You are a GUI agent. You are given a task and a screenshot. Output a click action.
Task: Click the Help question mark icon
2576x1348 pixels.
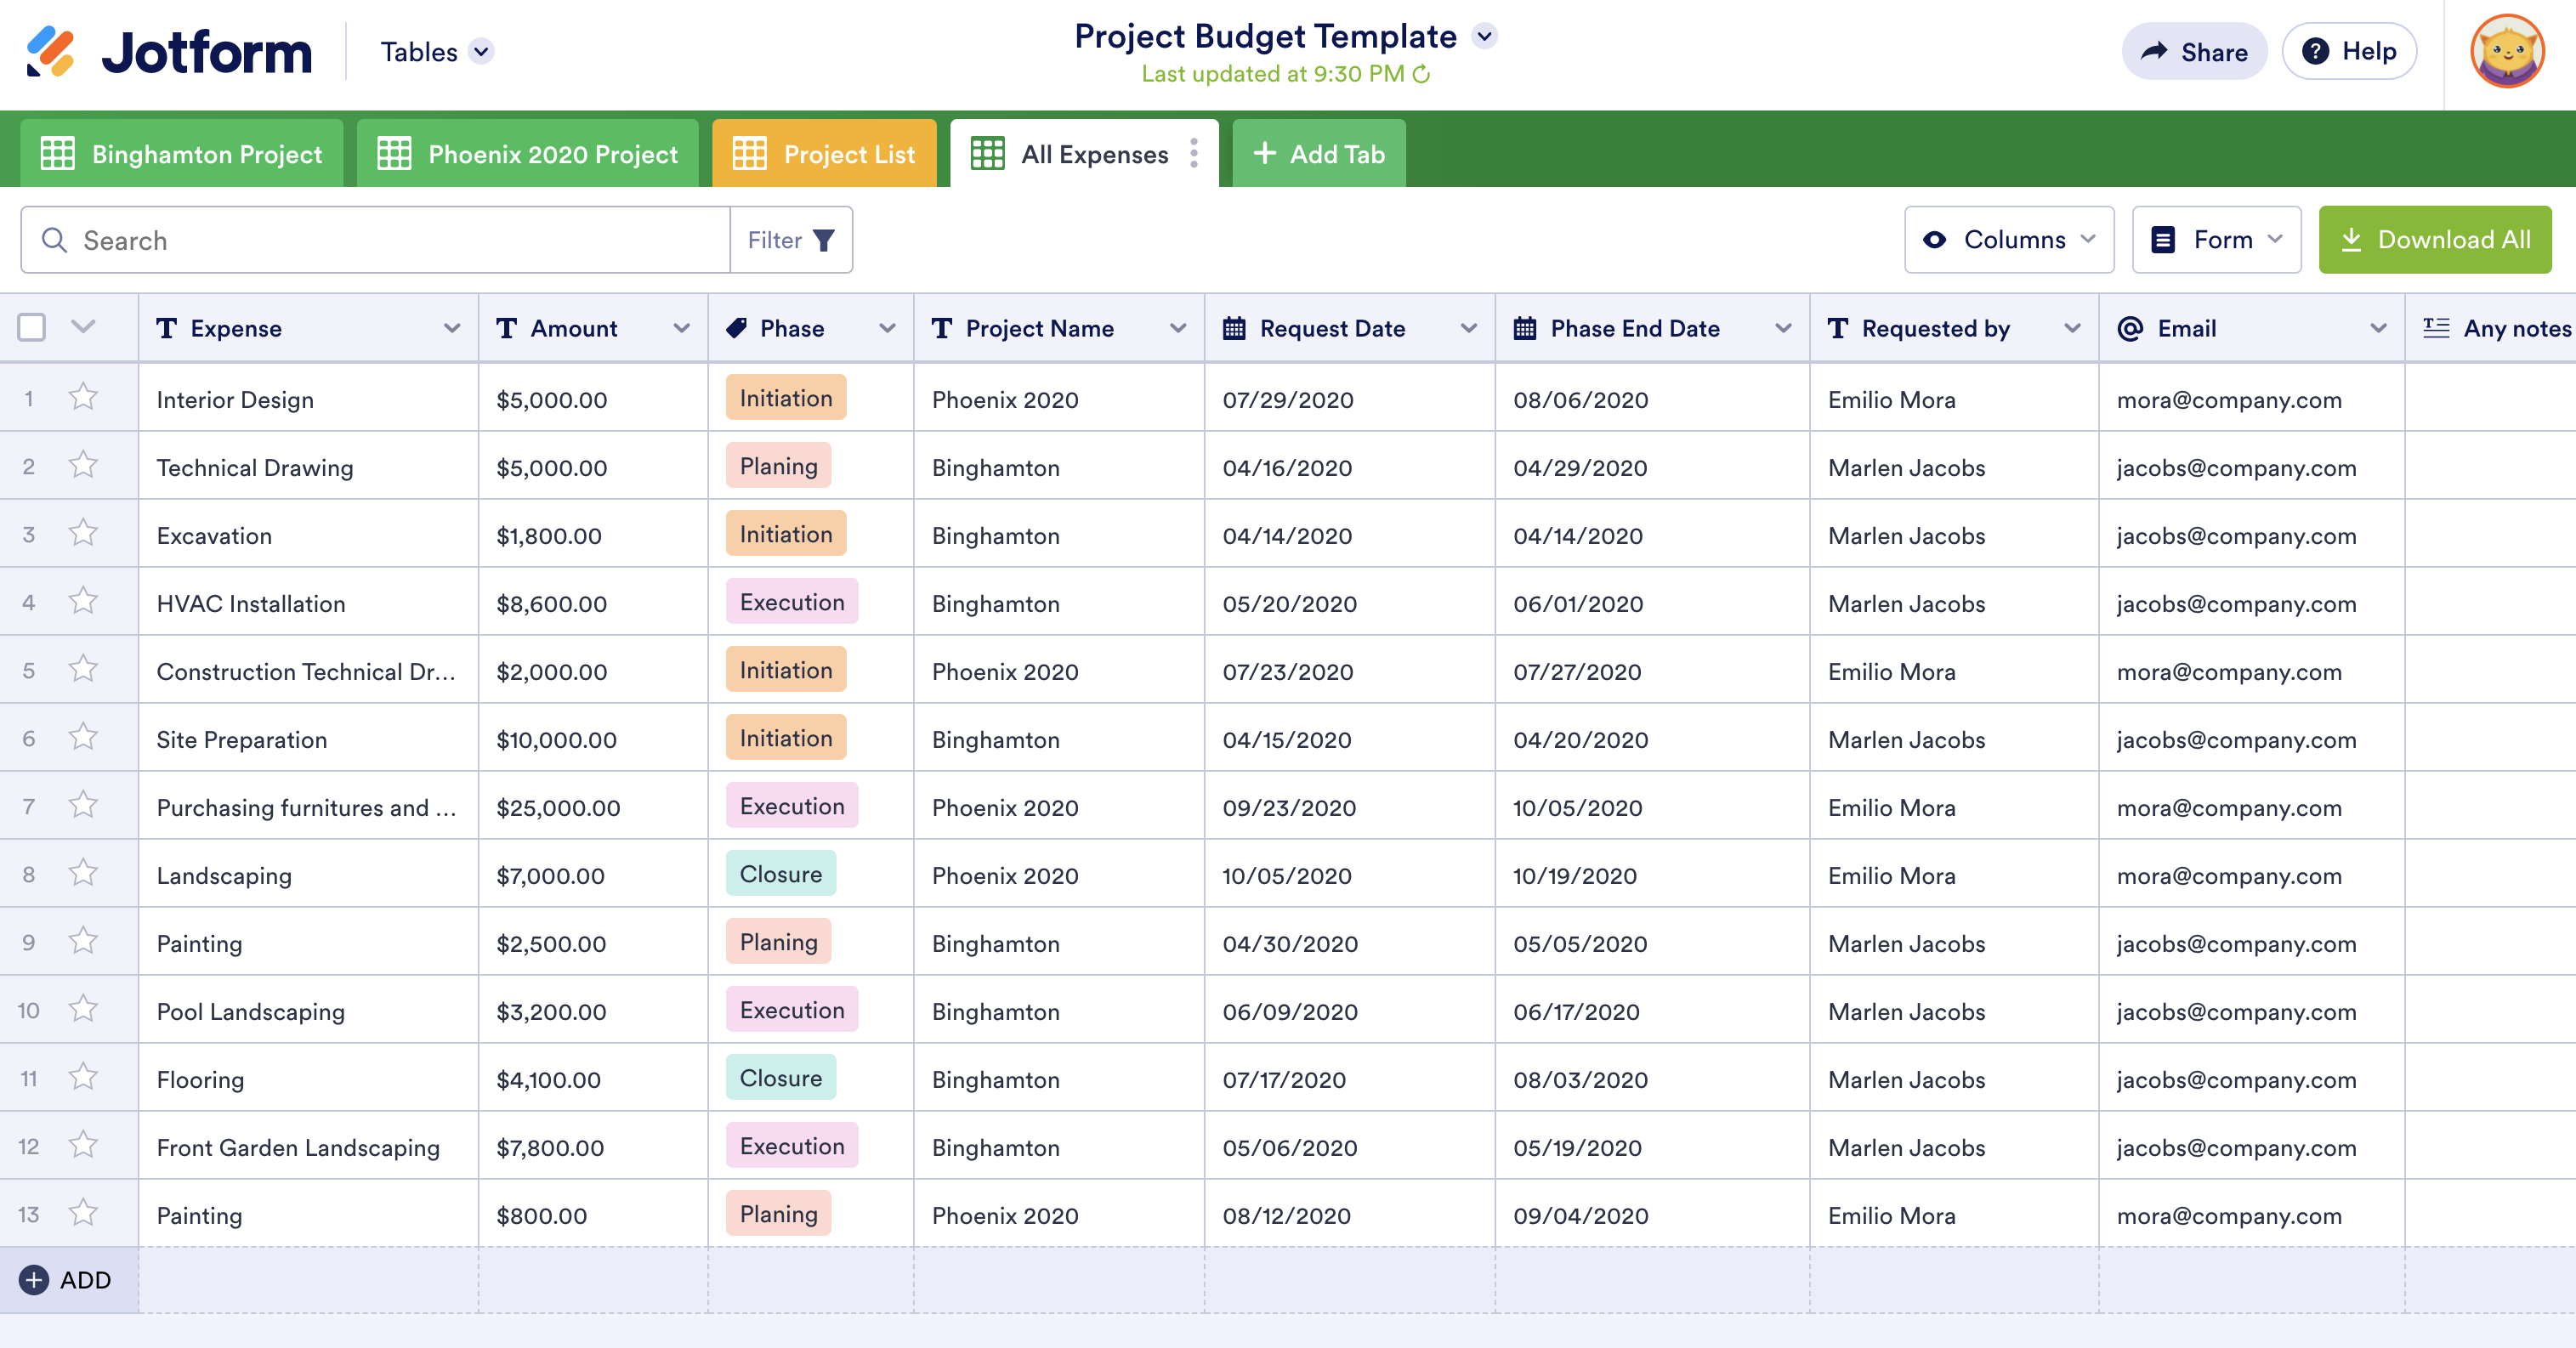pyautogui.click(x=2315, y=52)
